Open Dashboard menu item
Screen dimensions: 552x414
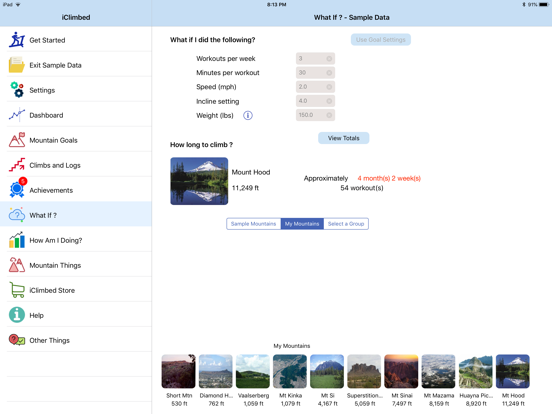[x=76, y=115]
